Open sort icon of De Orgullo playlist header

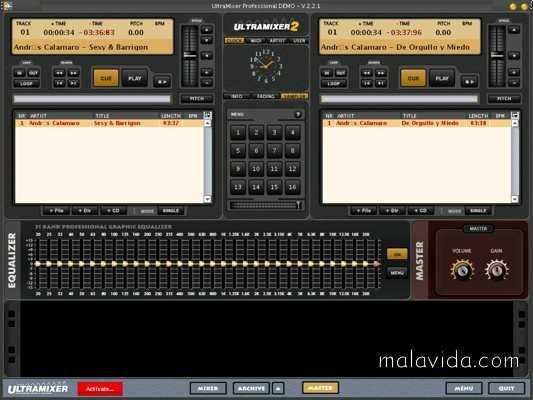click(x=515, y=115)
